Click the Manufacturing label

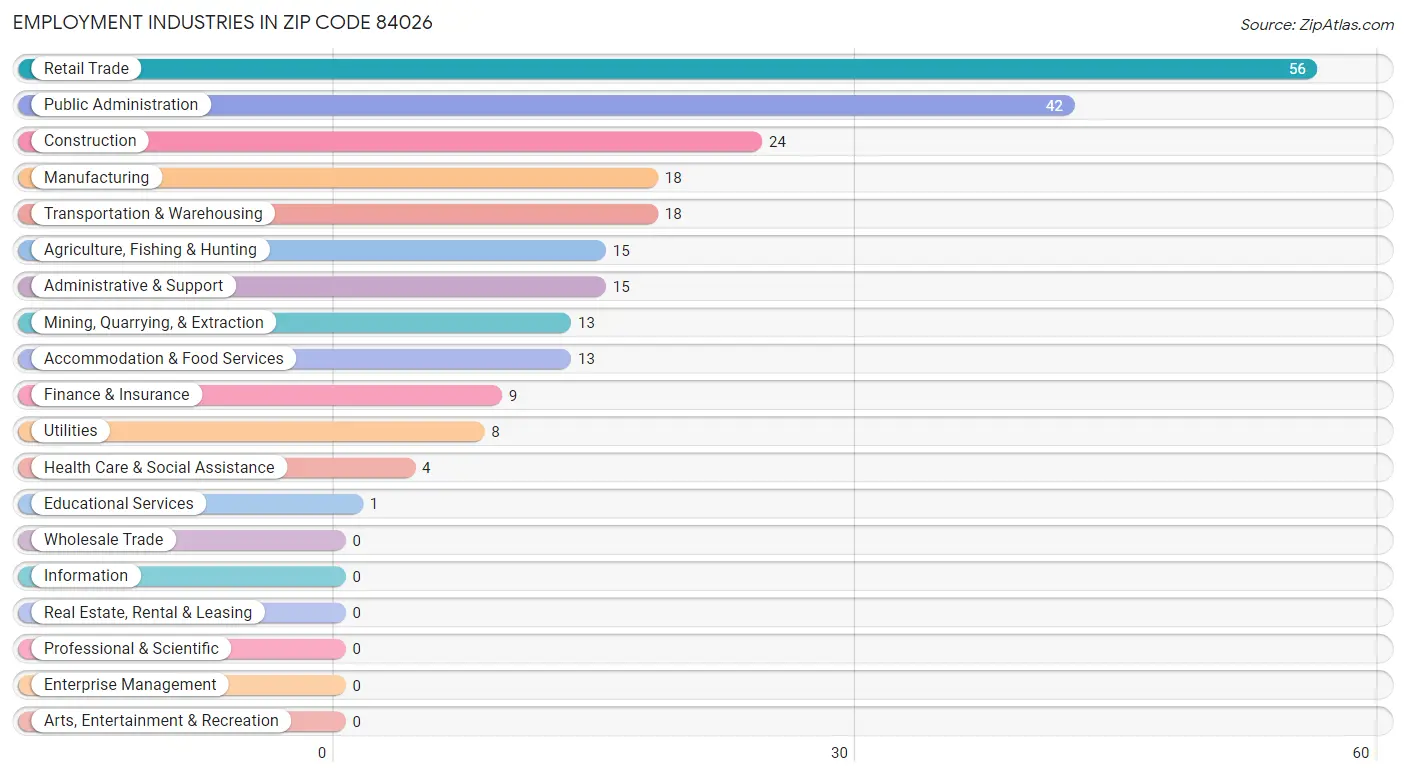[96, 177]
